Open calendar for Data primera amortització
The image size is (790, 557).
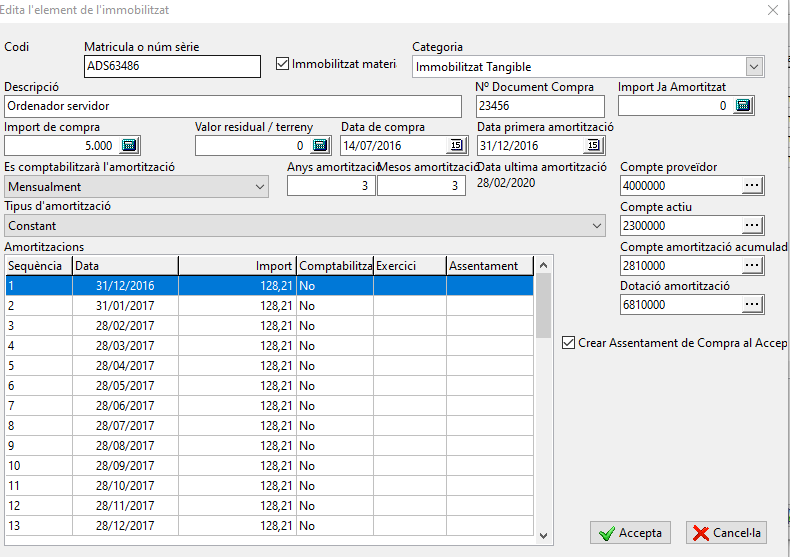(593, 146)
